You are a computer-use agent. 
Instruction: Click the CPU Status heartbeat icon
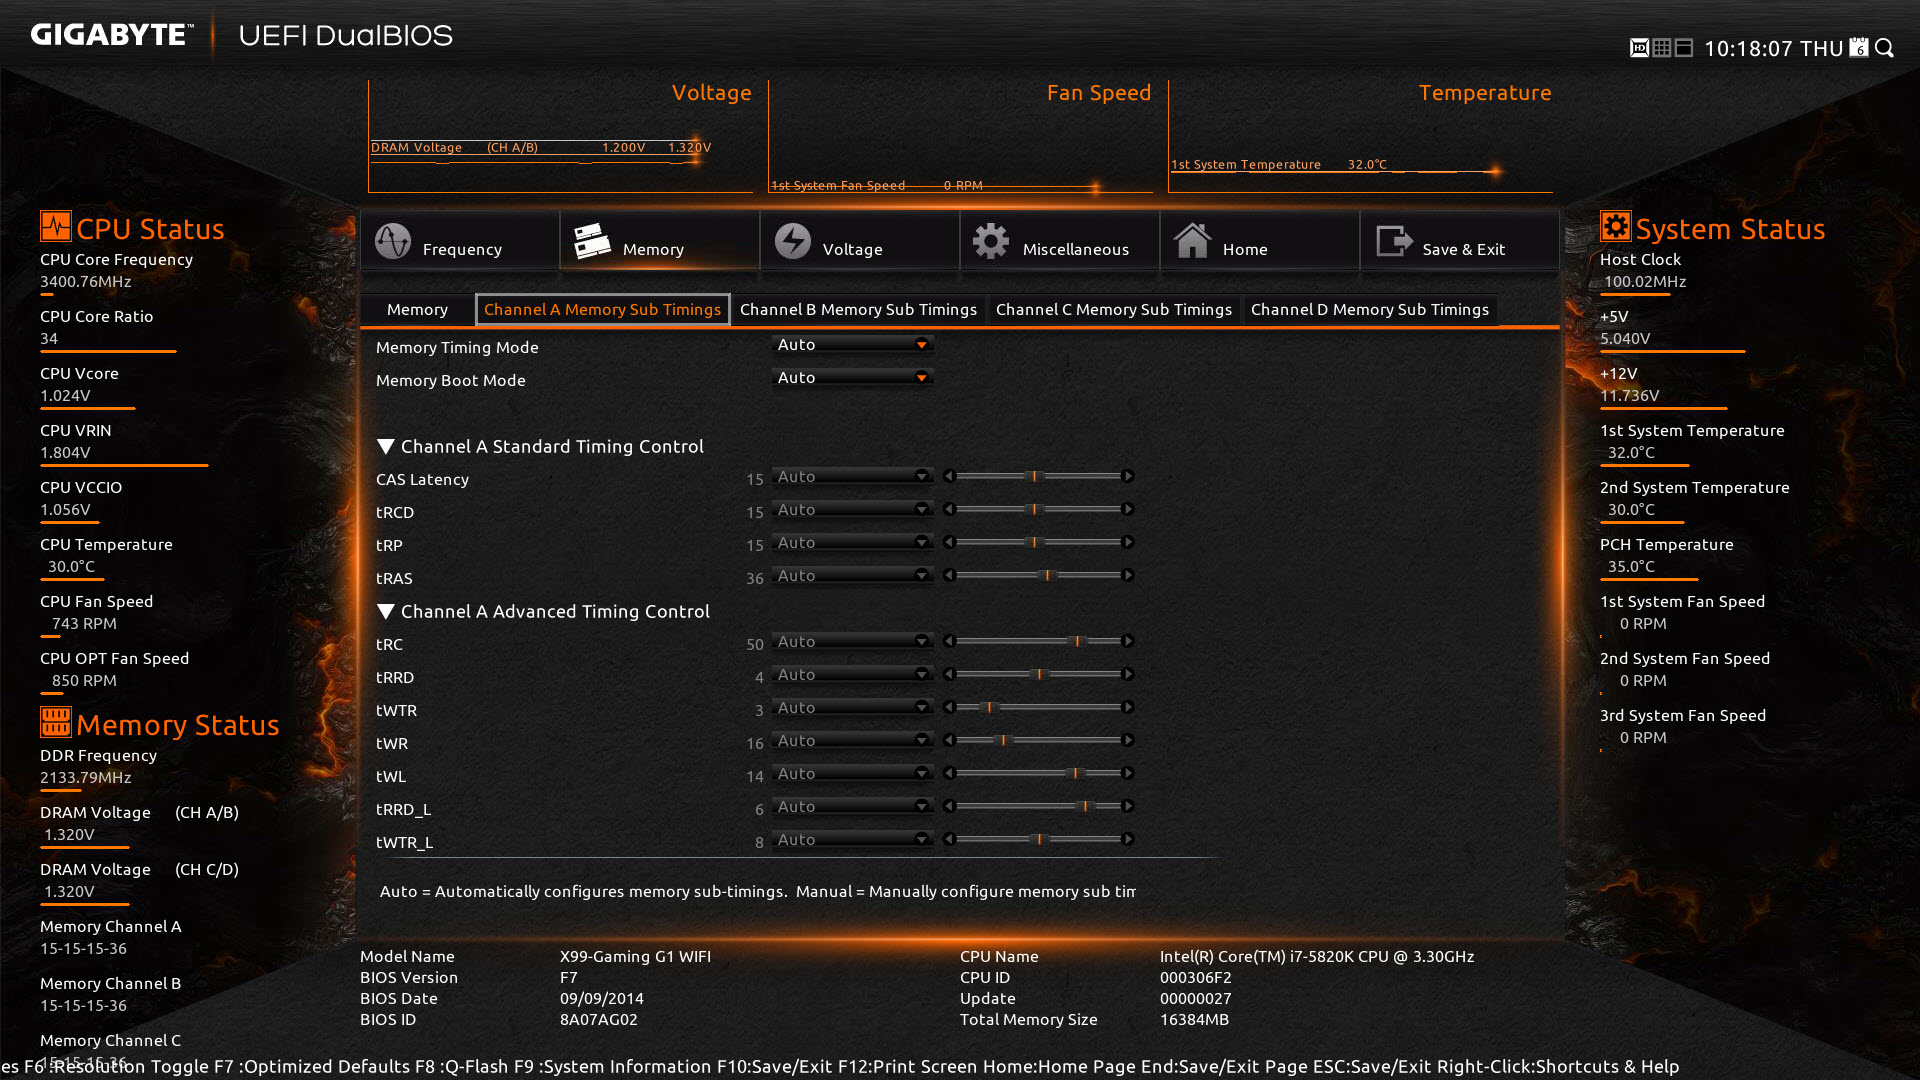pyautogui.click(x=56, y=226)
